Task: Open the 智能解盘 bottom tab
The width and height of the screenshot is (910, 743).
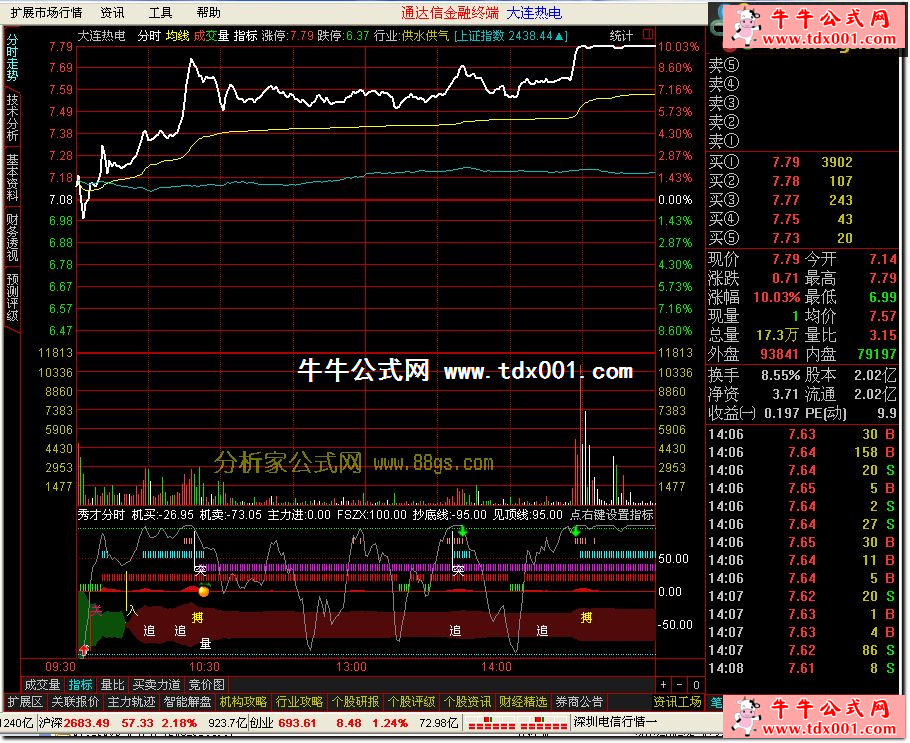Action: pyautogui.click(x=187, y=702)
